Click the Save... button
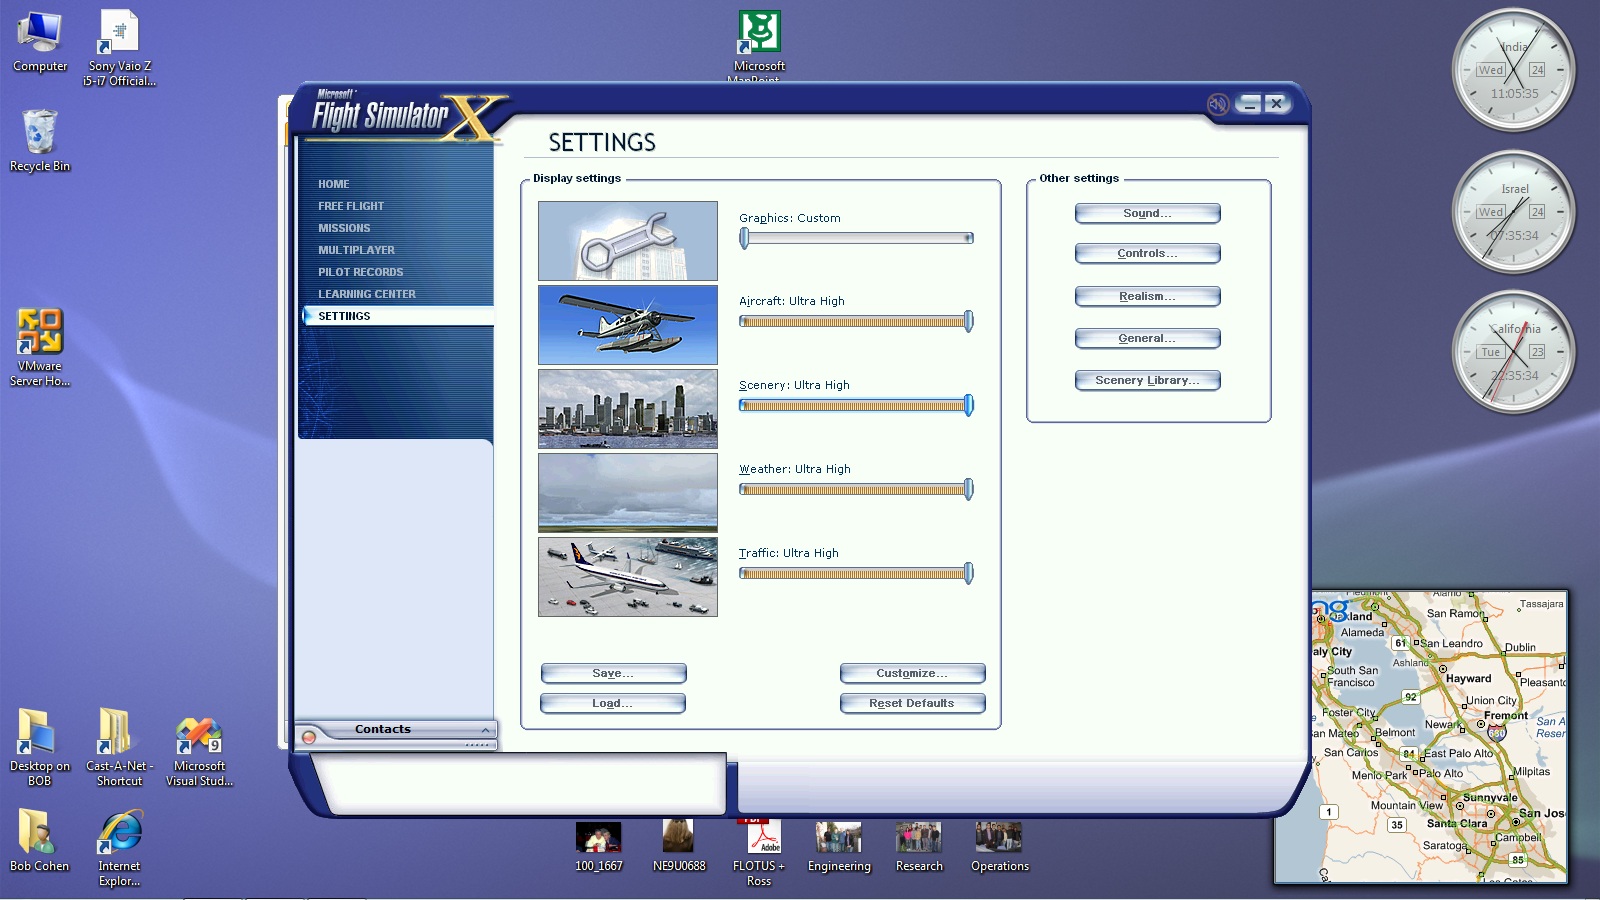 [613, 673]
